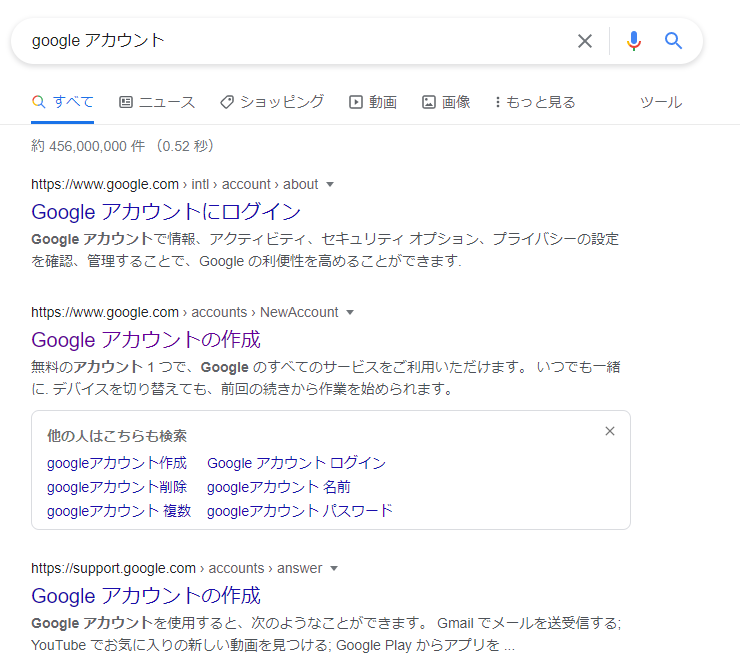
Task: Expand the arrow next to accounts › NewAccount URL
Action: (x=350, y=312)
